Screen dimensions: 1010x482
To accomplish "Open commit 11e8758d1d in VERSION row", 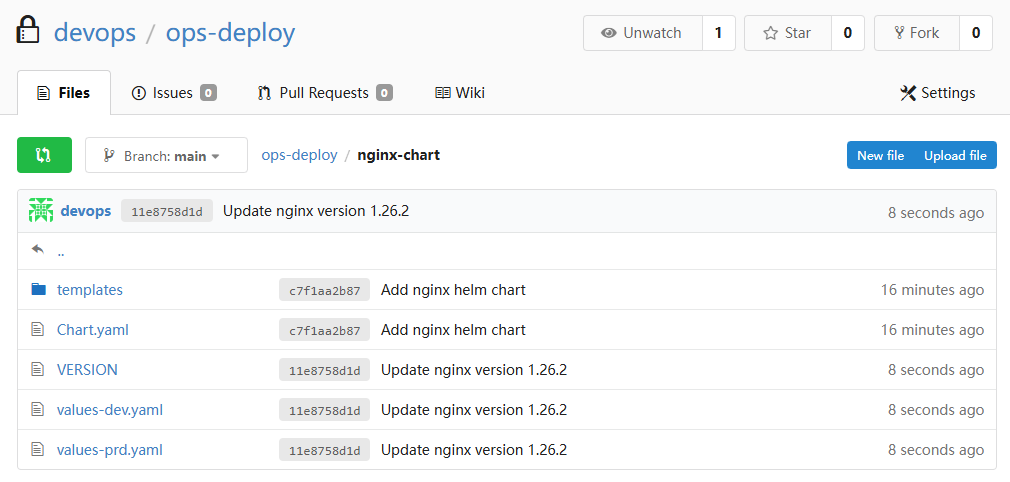I will click(325, 370).
